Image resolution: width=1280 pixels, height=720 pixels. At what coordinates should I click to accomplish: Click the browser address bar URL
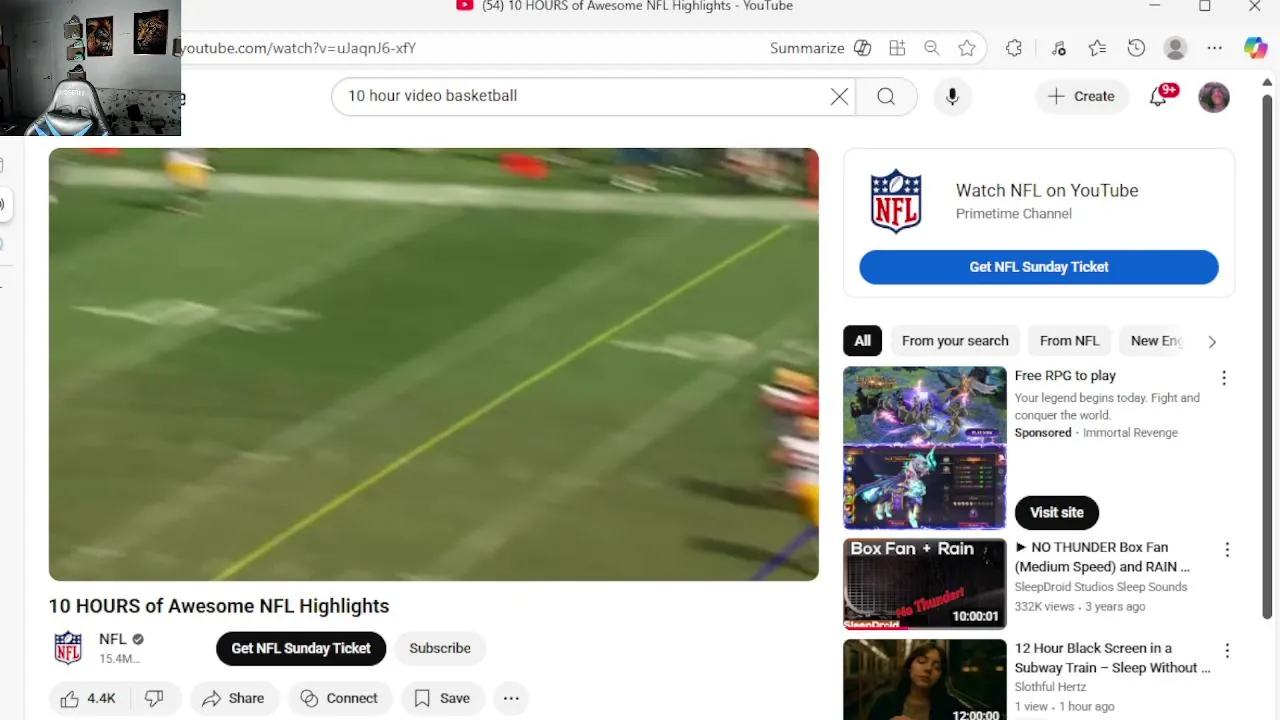click(x=297, y=48)
